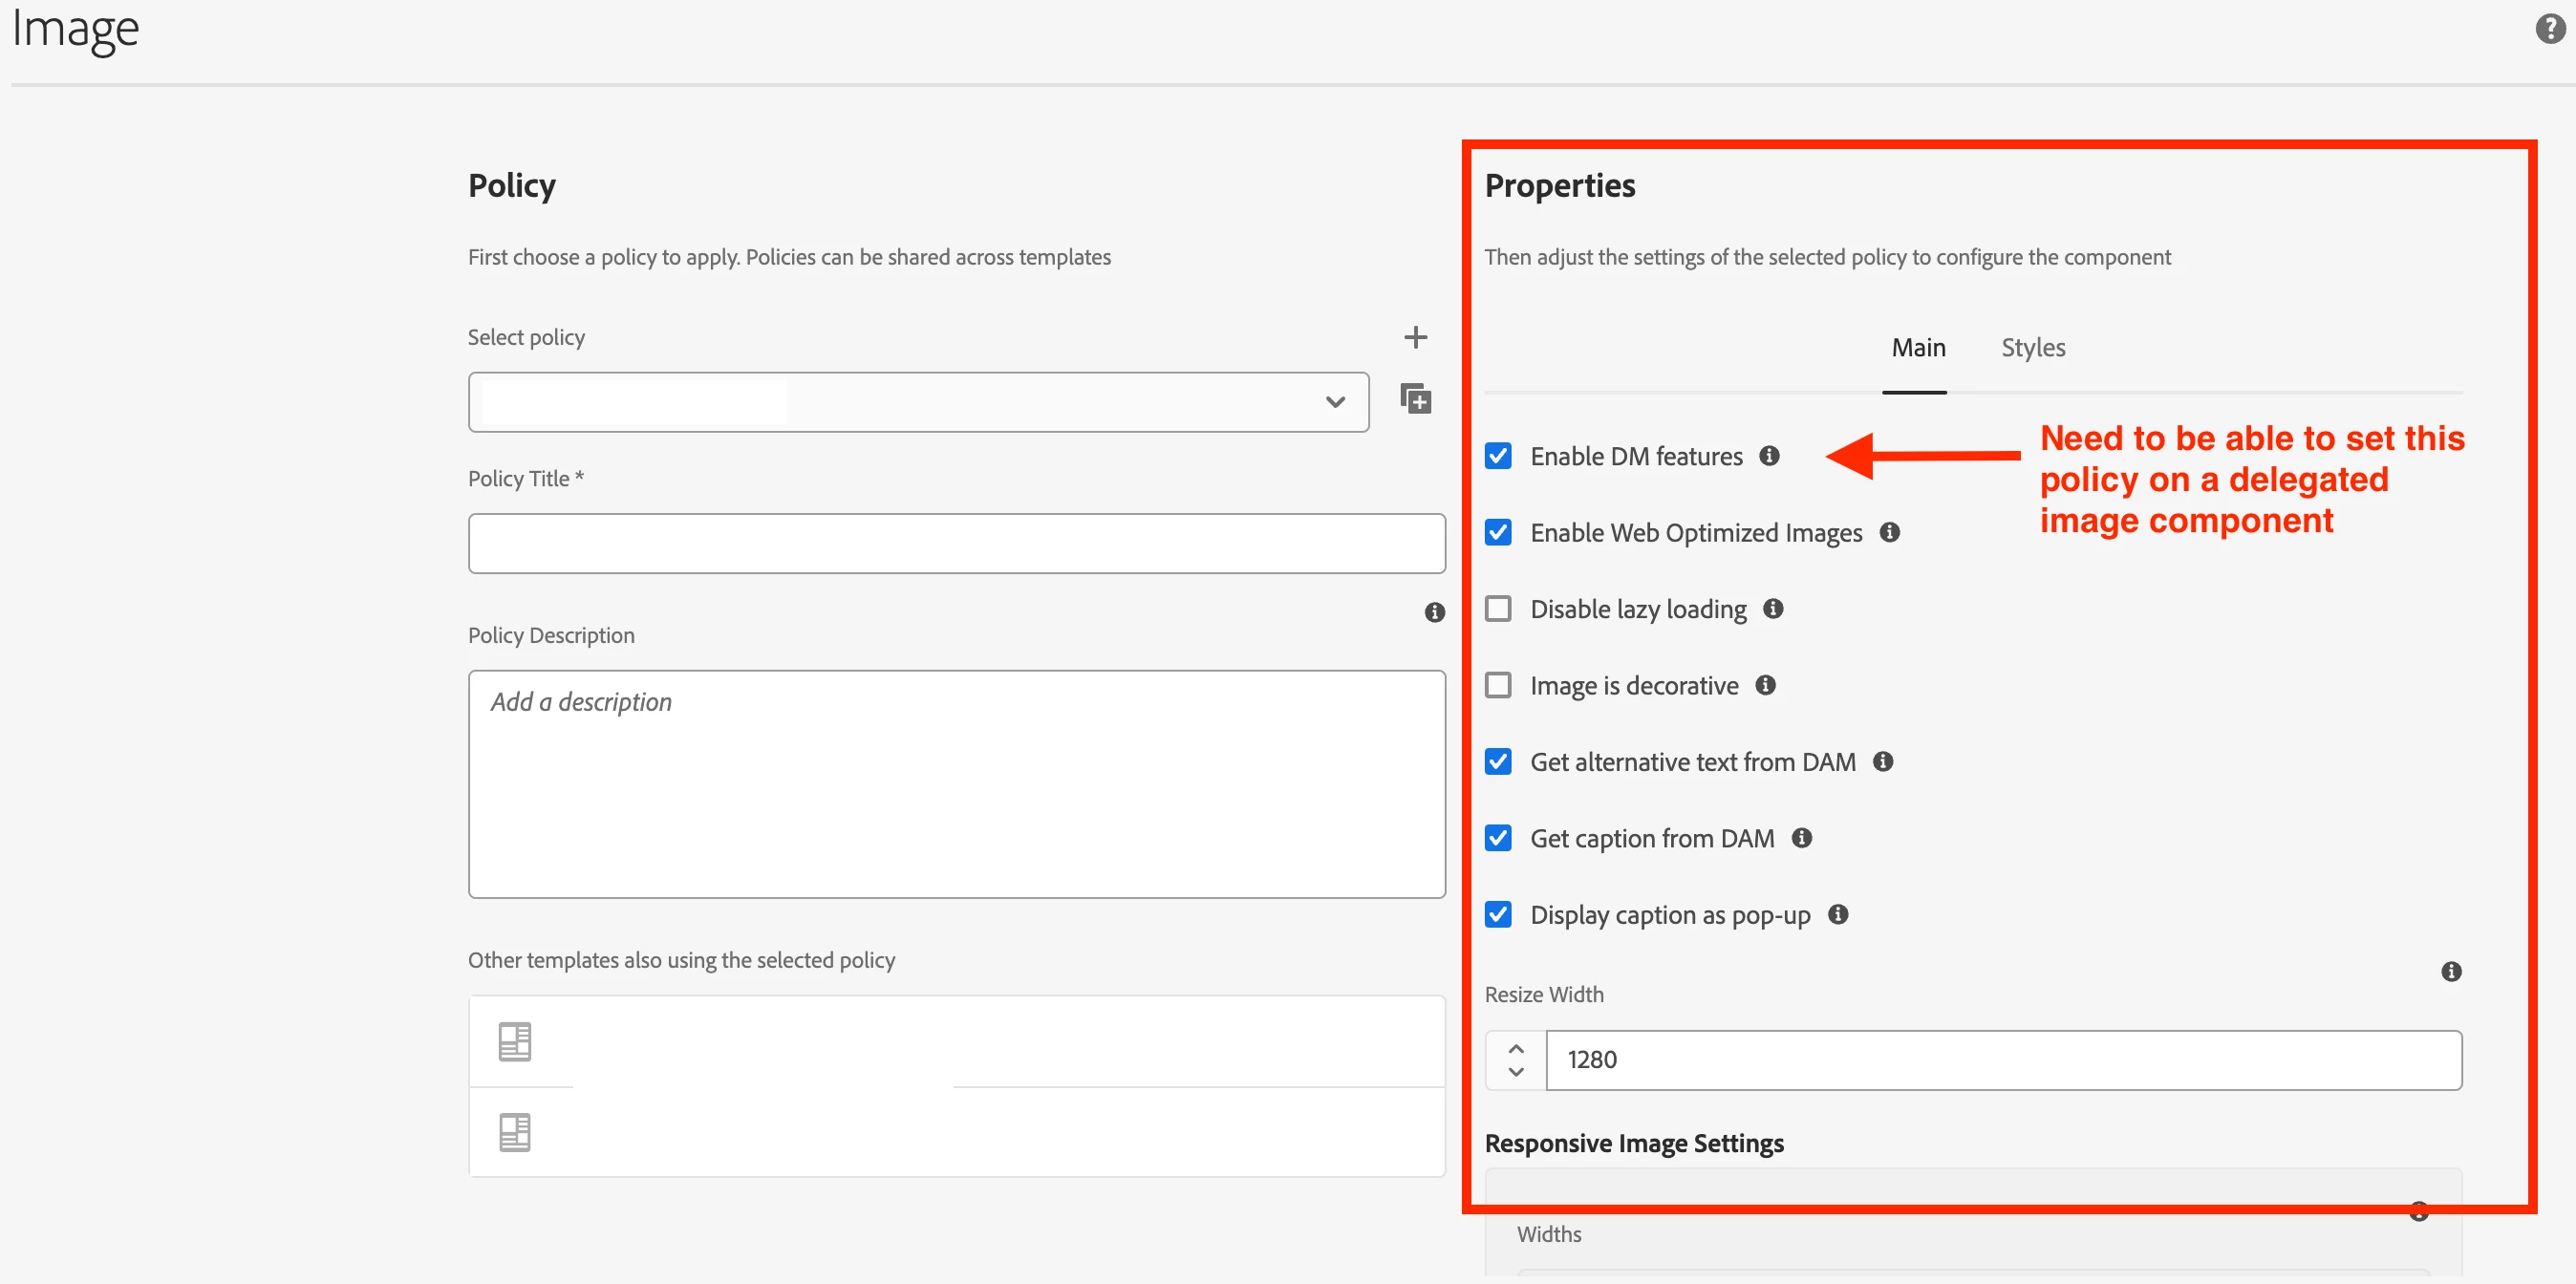
Task: Enable the Disable lazy loading checkbox
Action: point(1498,609)
